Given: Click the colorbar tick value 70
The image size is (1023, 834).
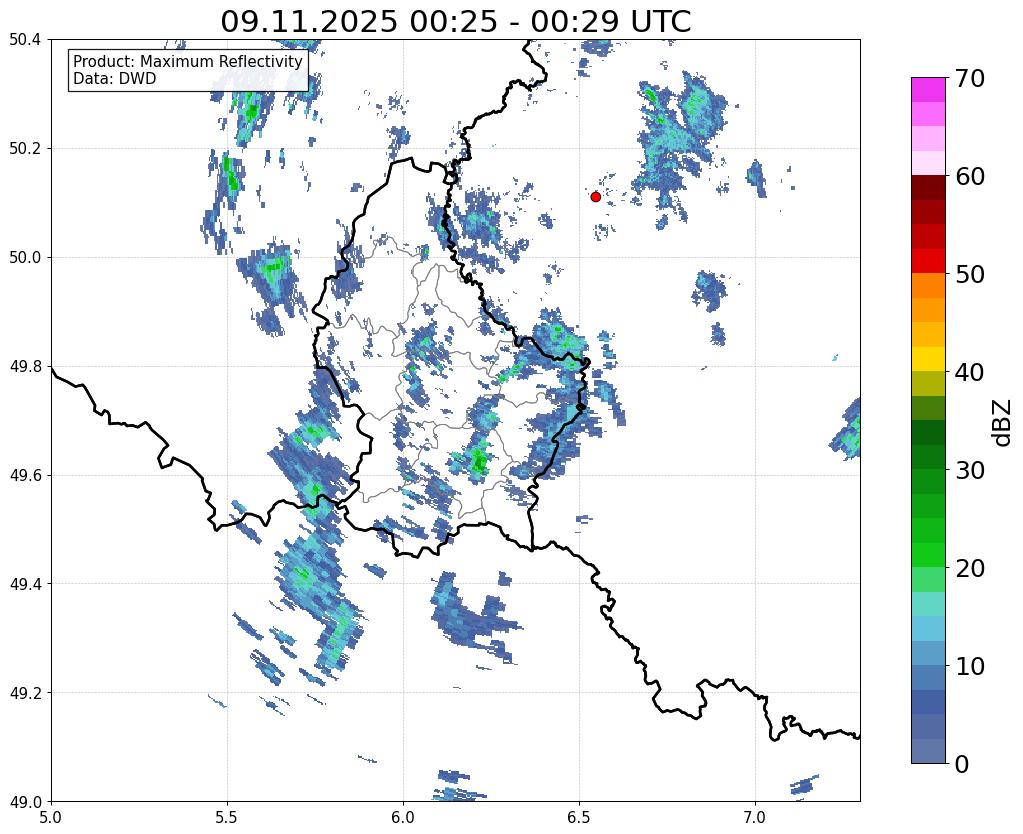Looking at the screenshot, I should coord(969,78).
